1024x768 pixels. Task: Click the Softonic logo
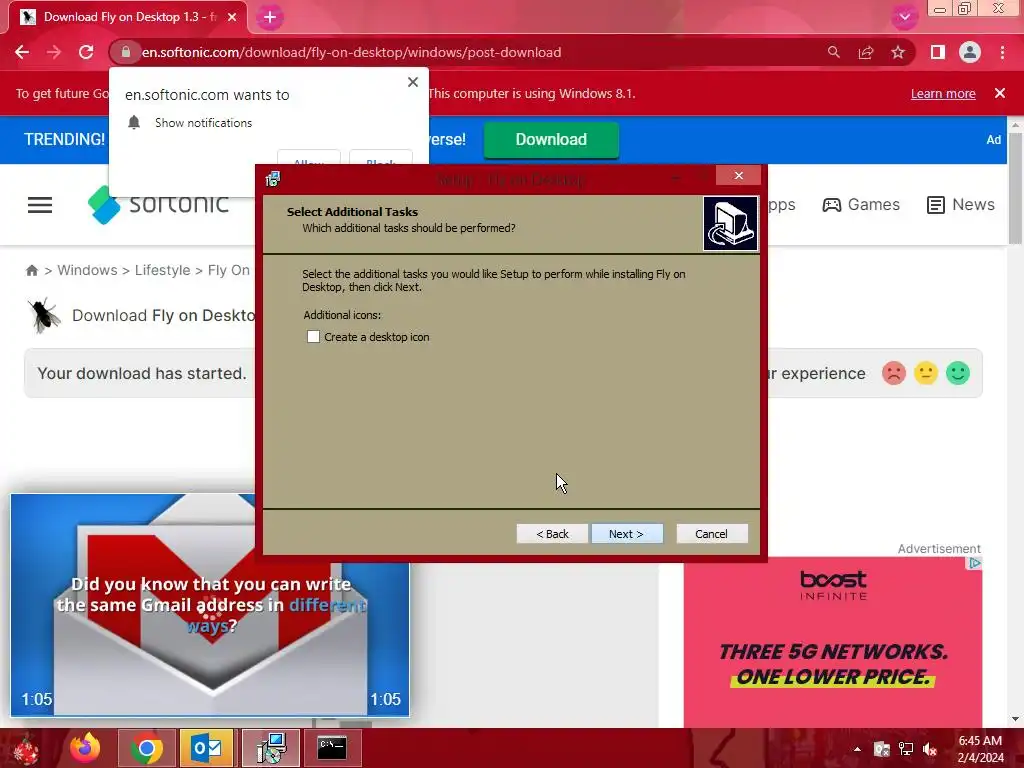158,205
